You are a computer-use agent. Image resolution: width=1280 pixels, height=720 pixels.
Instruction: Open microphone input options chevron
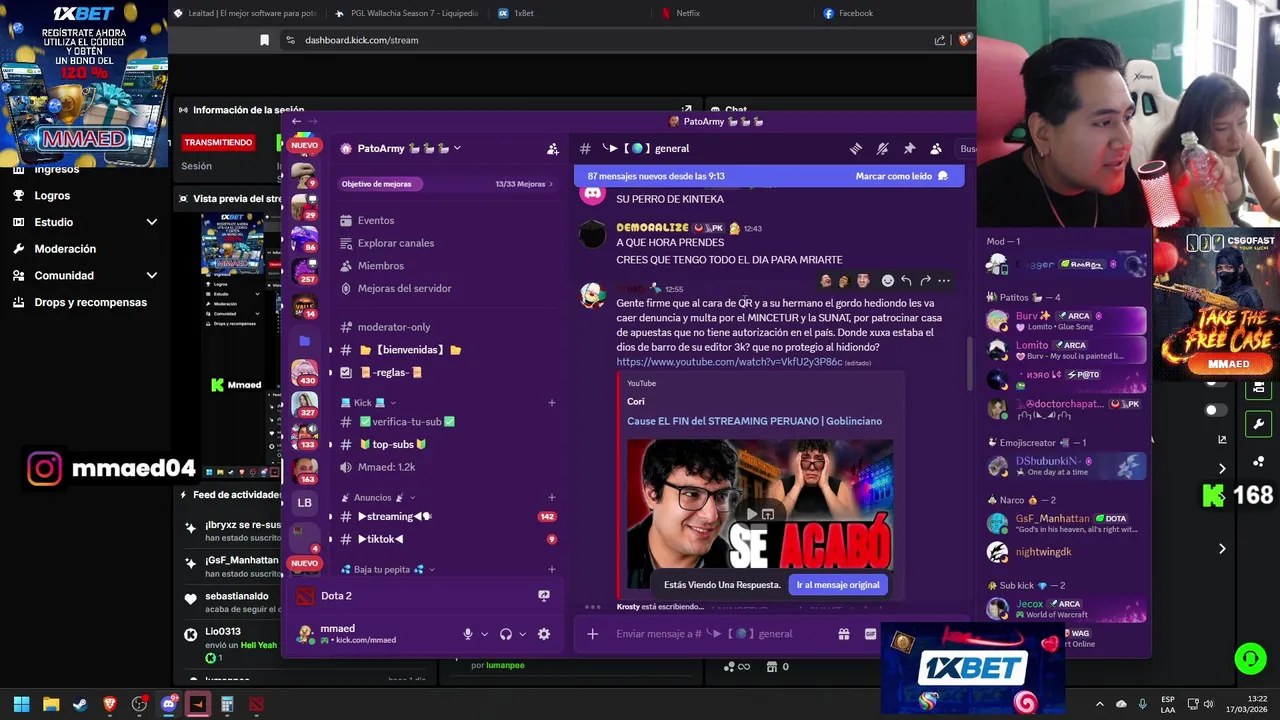coord(485,634)
